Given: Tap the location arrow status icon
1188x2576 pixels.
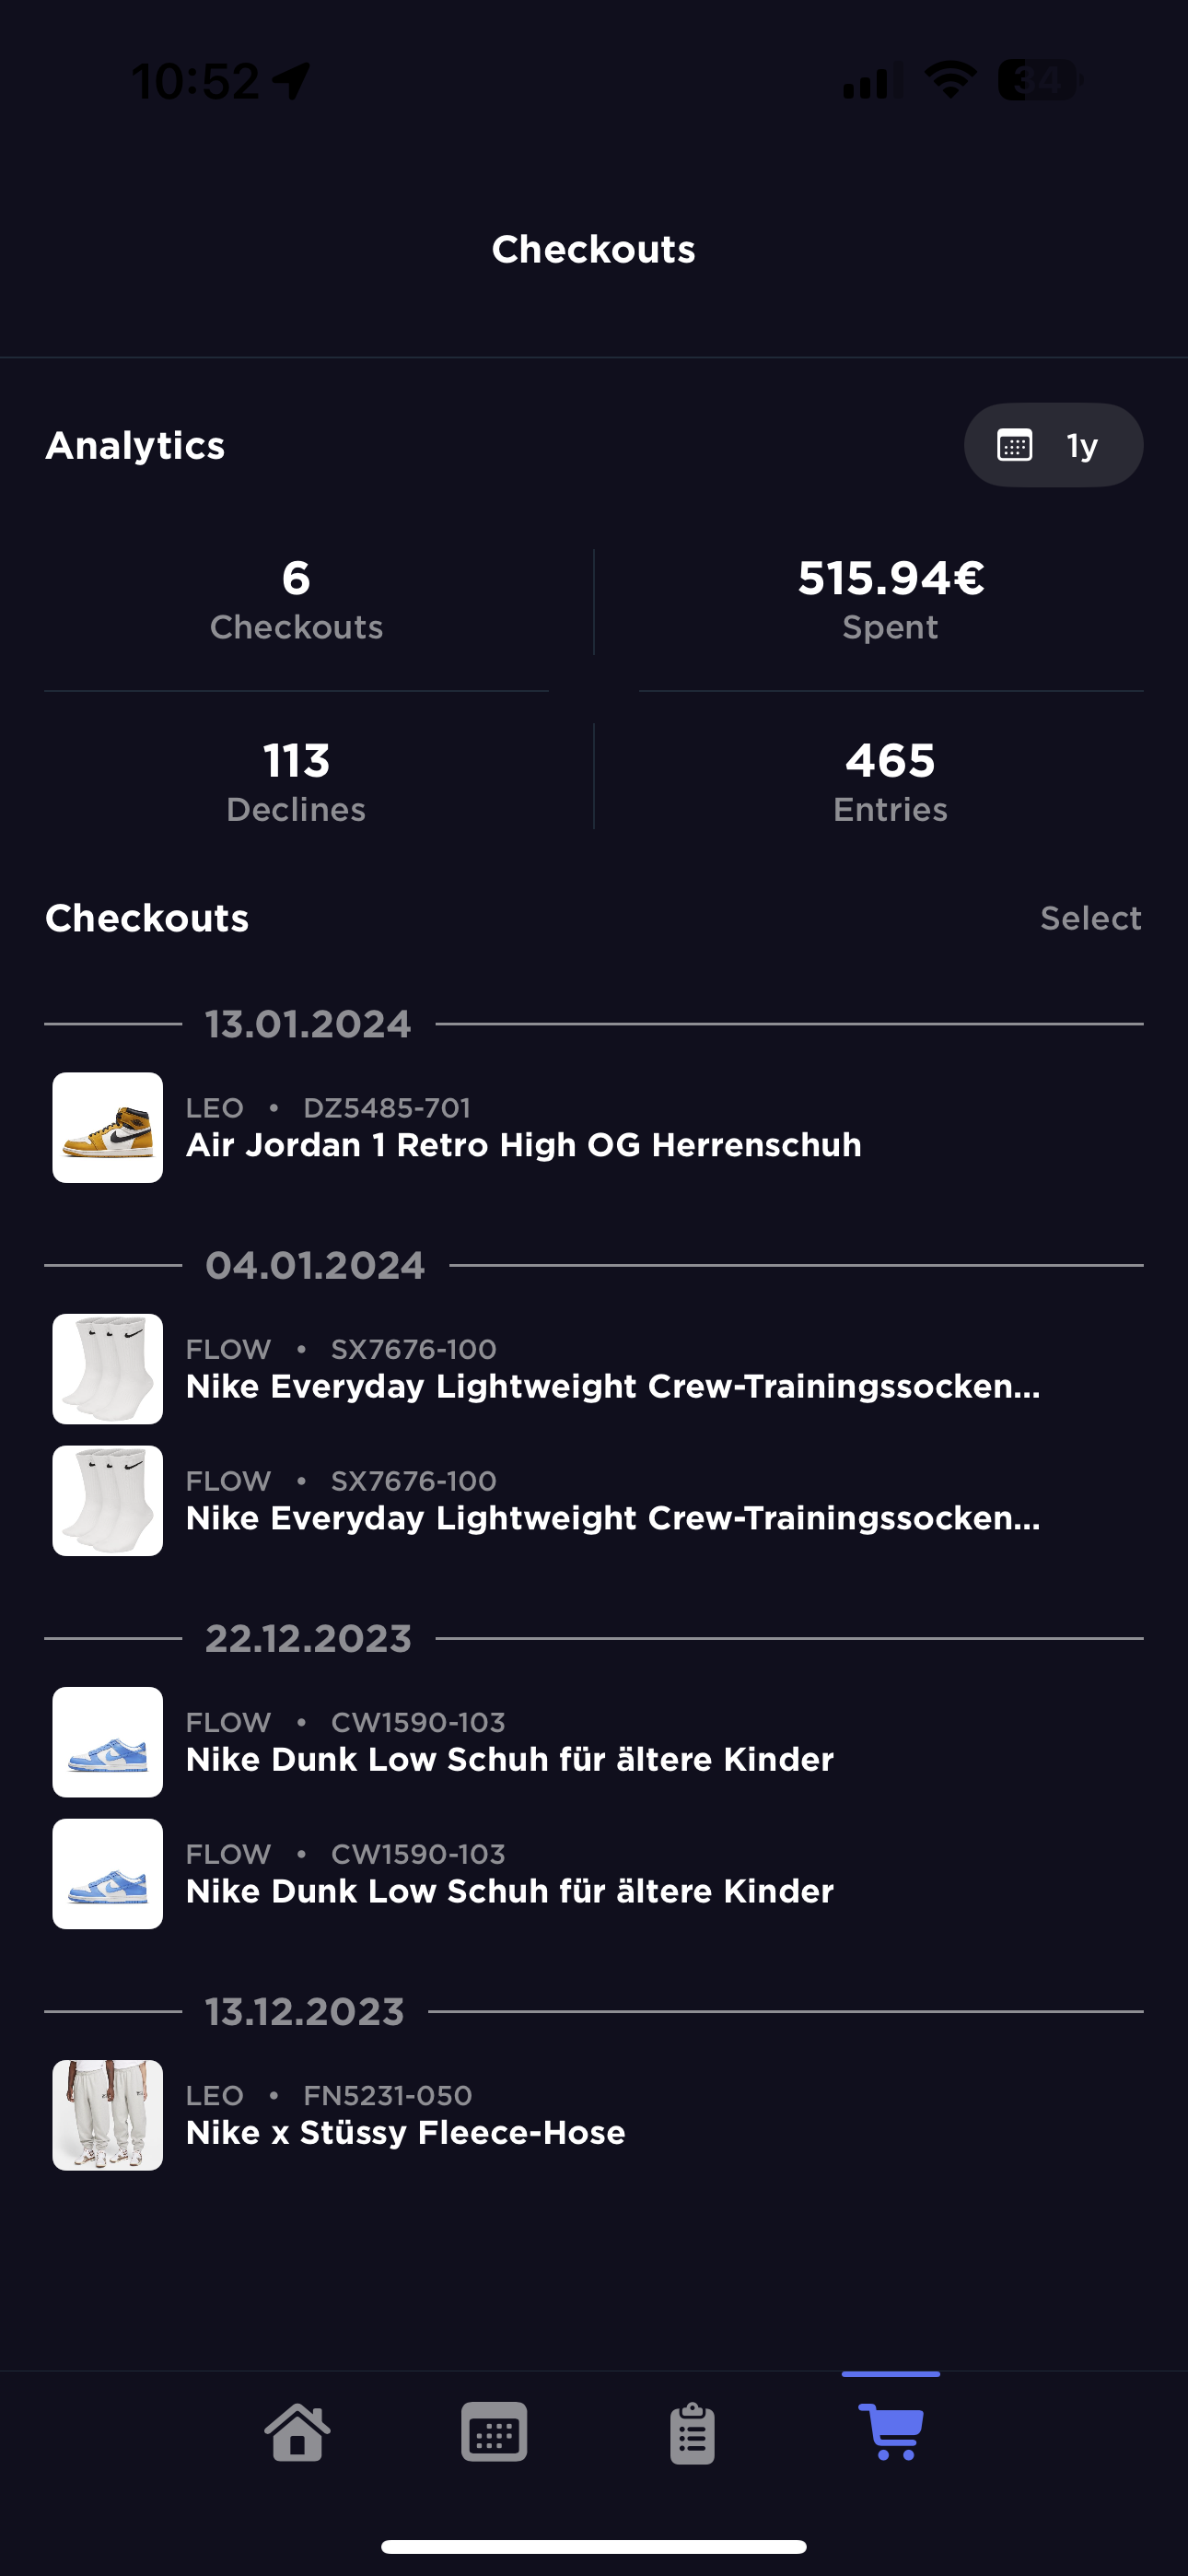Looking at the screenshot, I should point(292,80).
